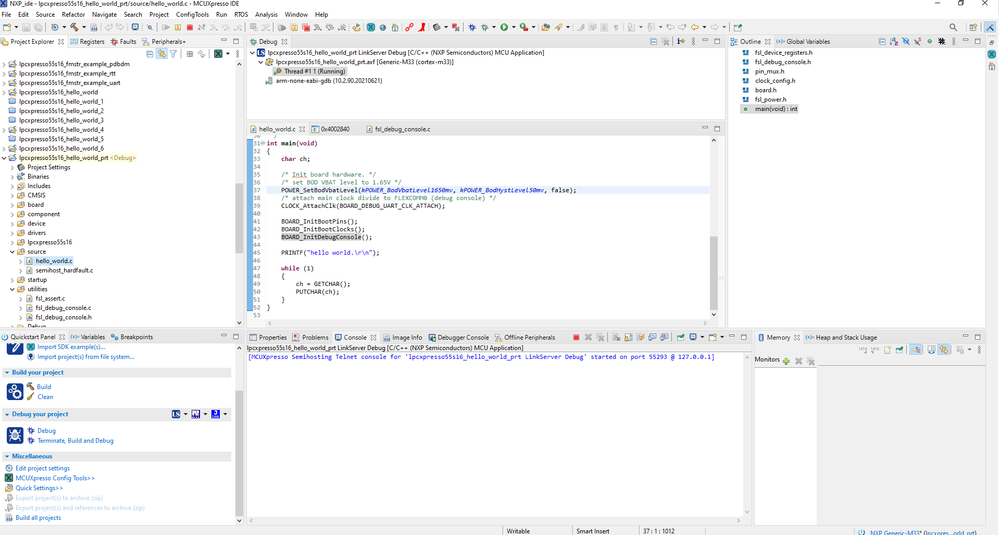This screenshot has width=999, height=535.
Task: Click Import SDK example(s) link
Action: pos(71,347)
